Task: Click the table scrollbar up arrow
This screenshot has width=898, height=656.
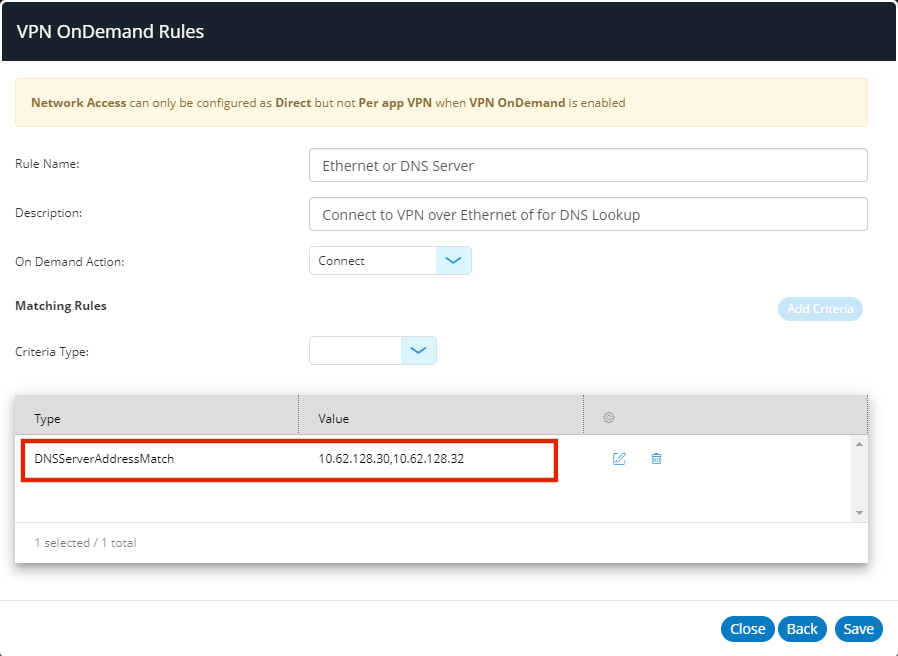Action: pyautogui.click(x=858, y=443)
